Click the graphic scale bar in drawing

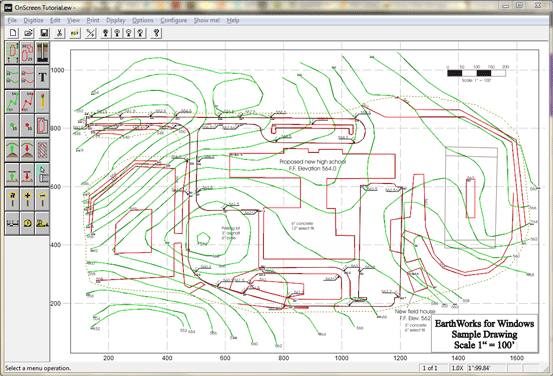click(x=476, y=73)
